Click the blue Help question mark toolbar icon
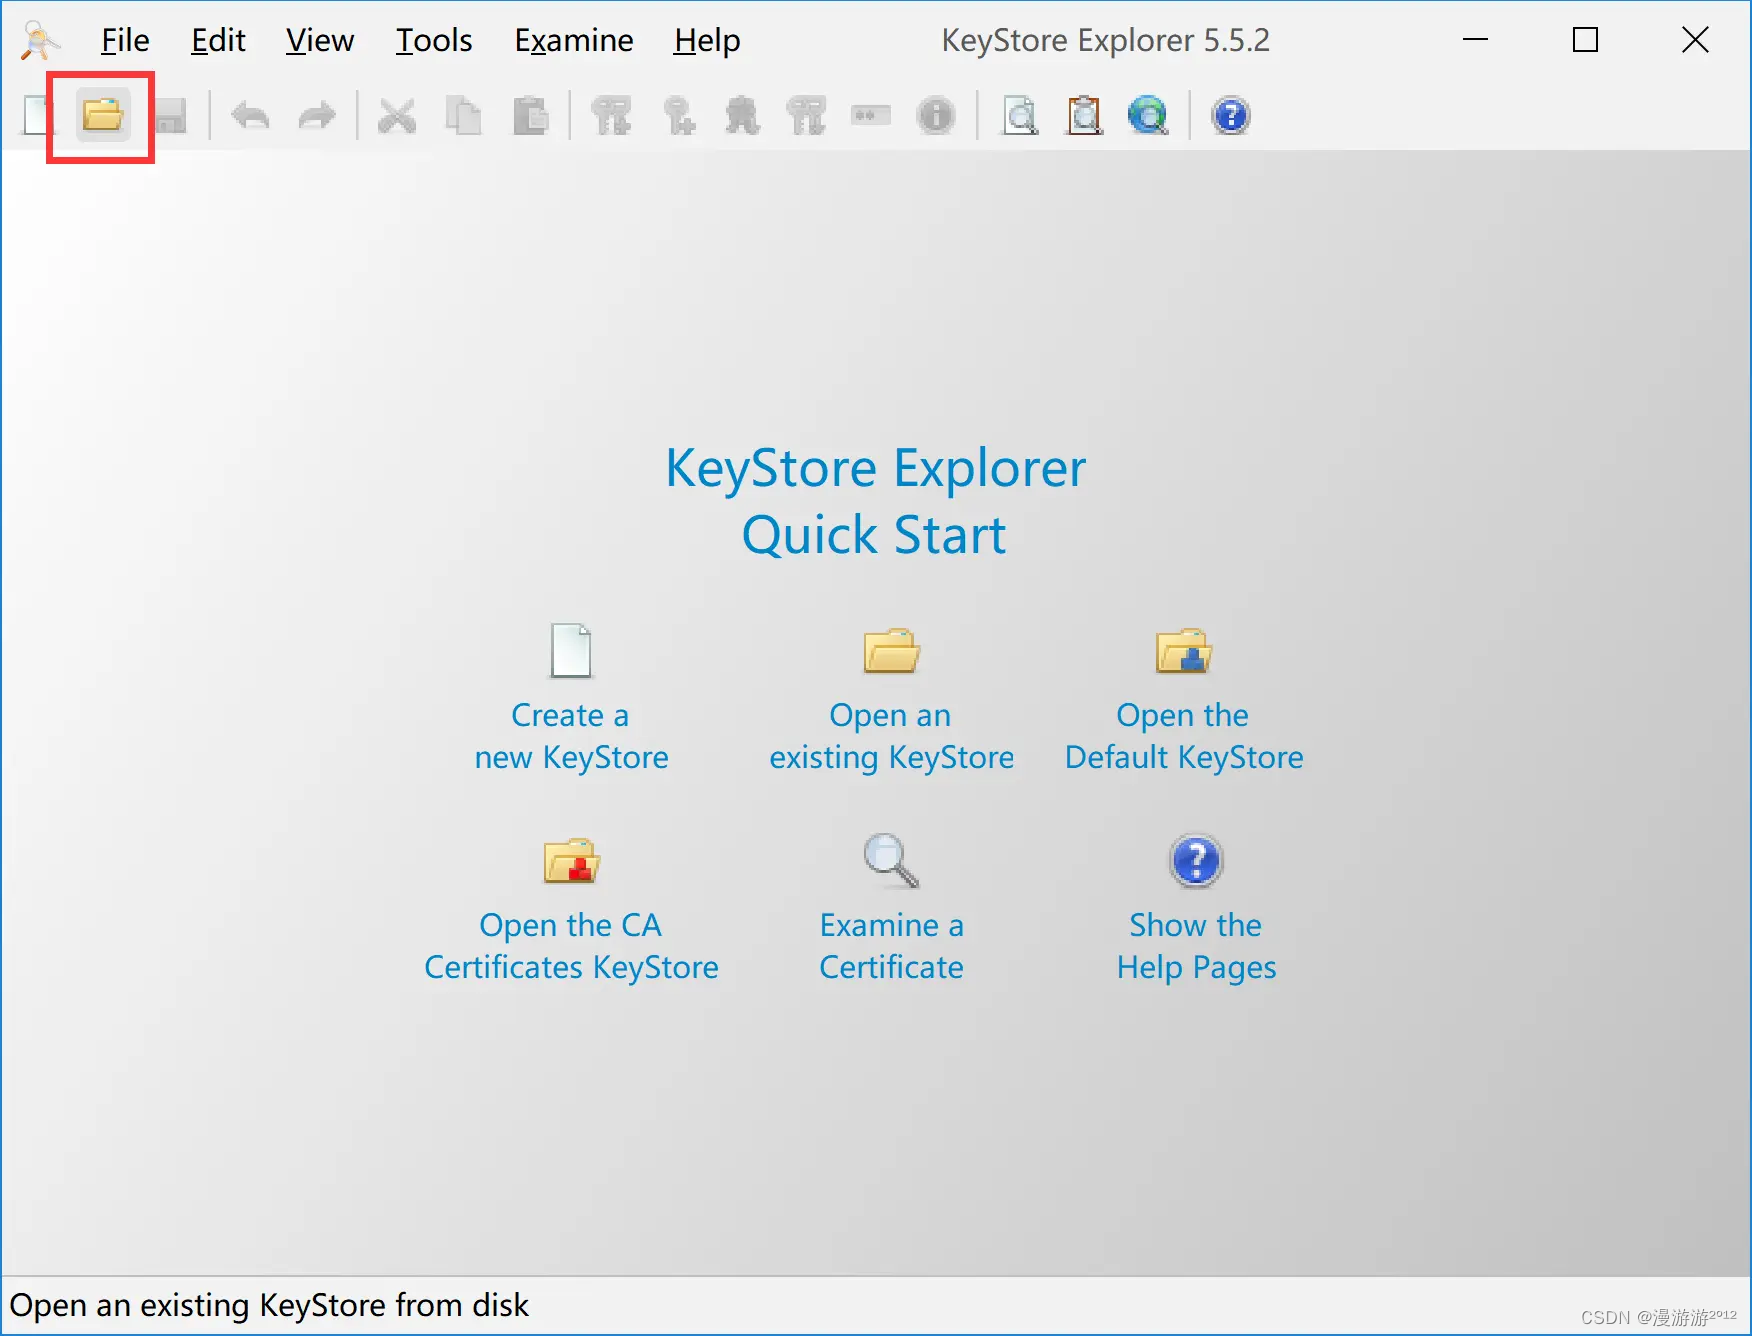Screen dimensions: 1752x1336 [1231, 116]
